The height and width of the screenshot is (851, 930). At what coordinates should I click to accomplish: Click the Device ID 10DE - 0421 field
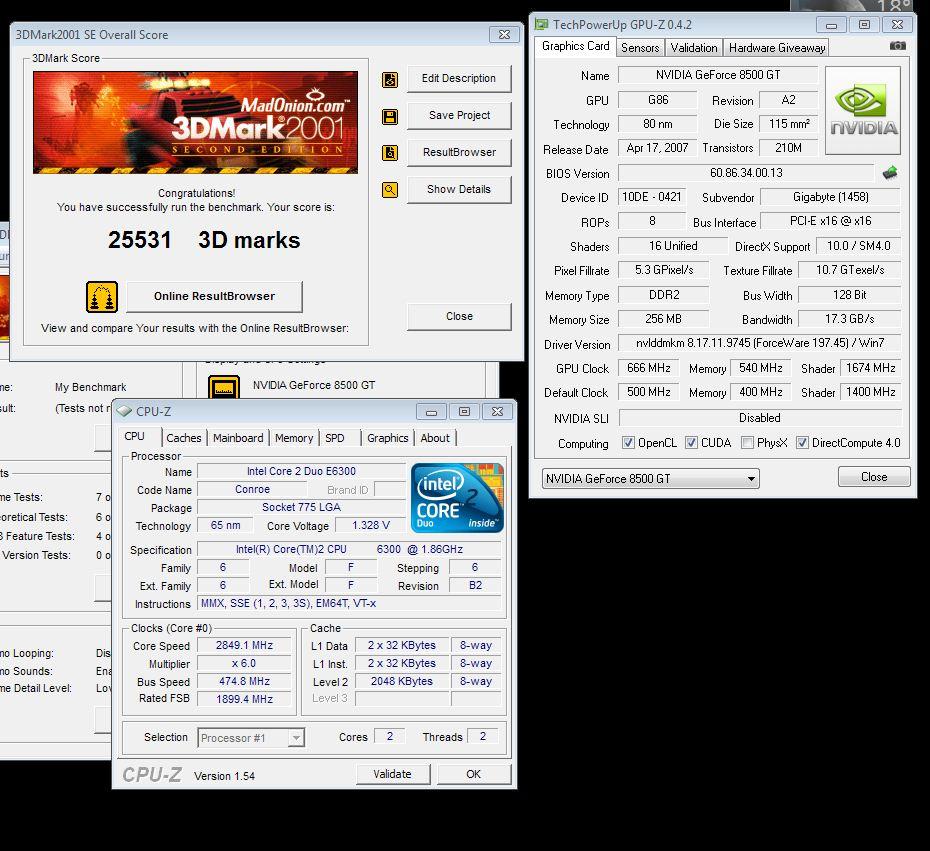click(x=651, y=196)
